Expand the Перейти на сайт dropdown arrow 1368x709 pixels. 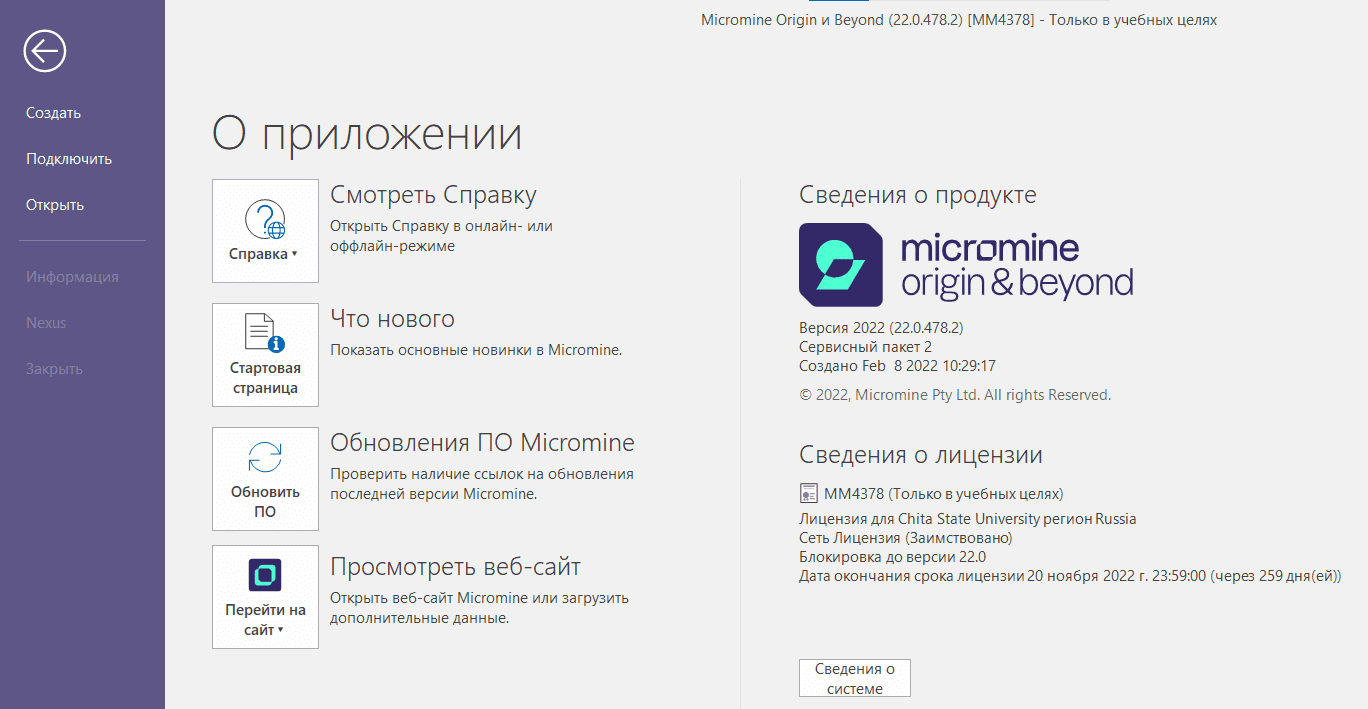pos(281,630)
